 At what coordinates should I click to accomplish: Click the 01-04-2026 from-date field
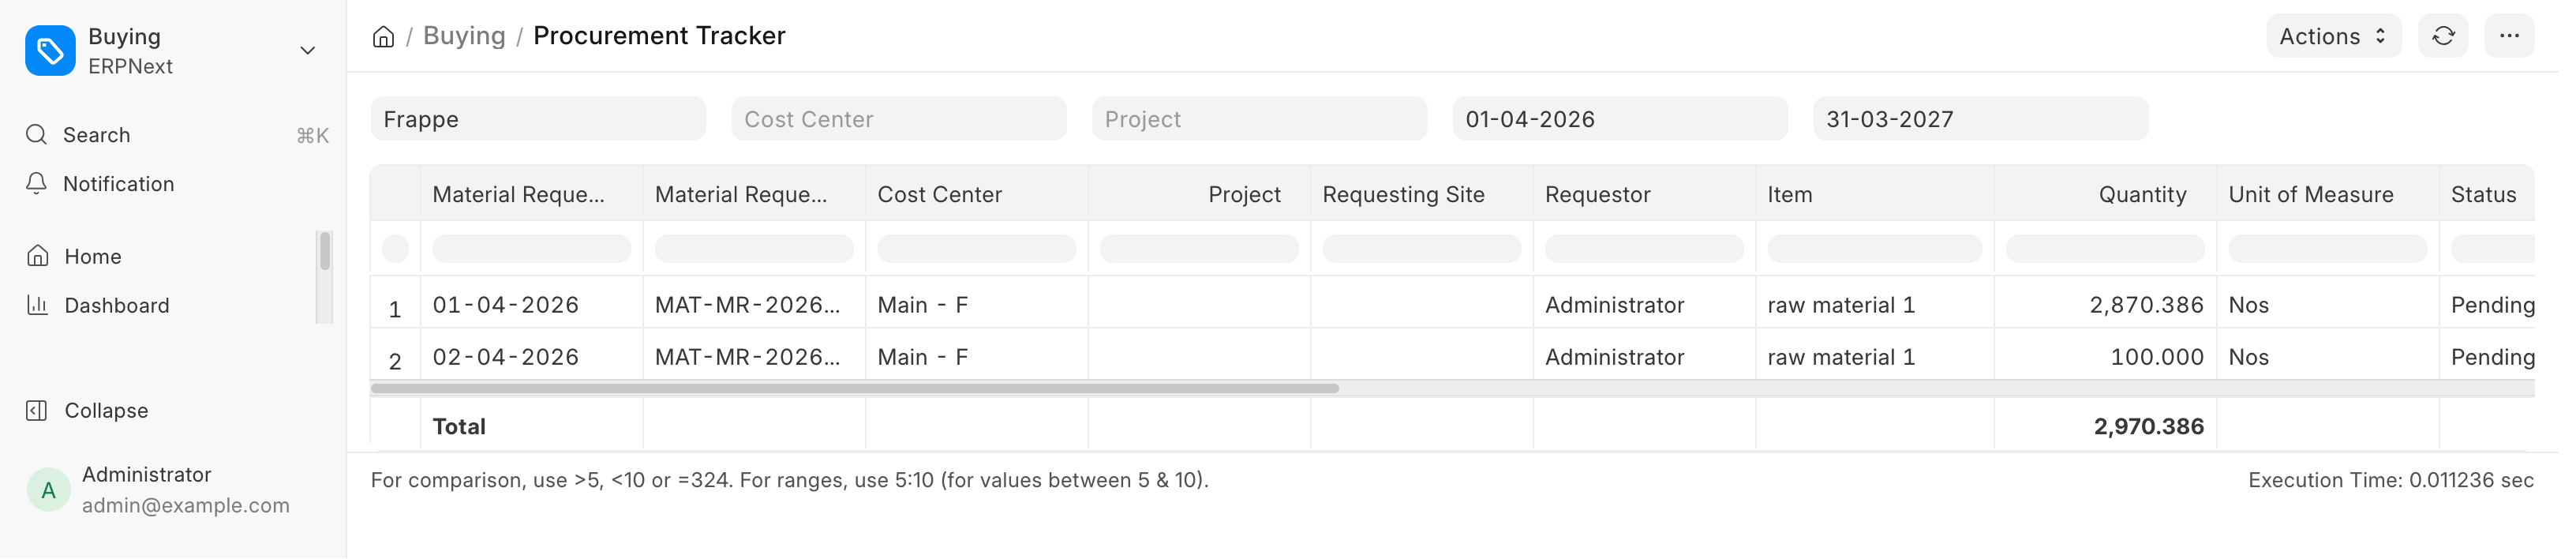point(1619,120)
